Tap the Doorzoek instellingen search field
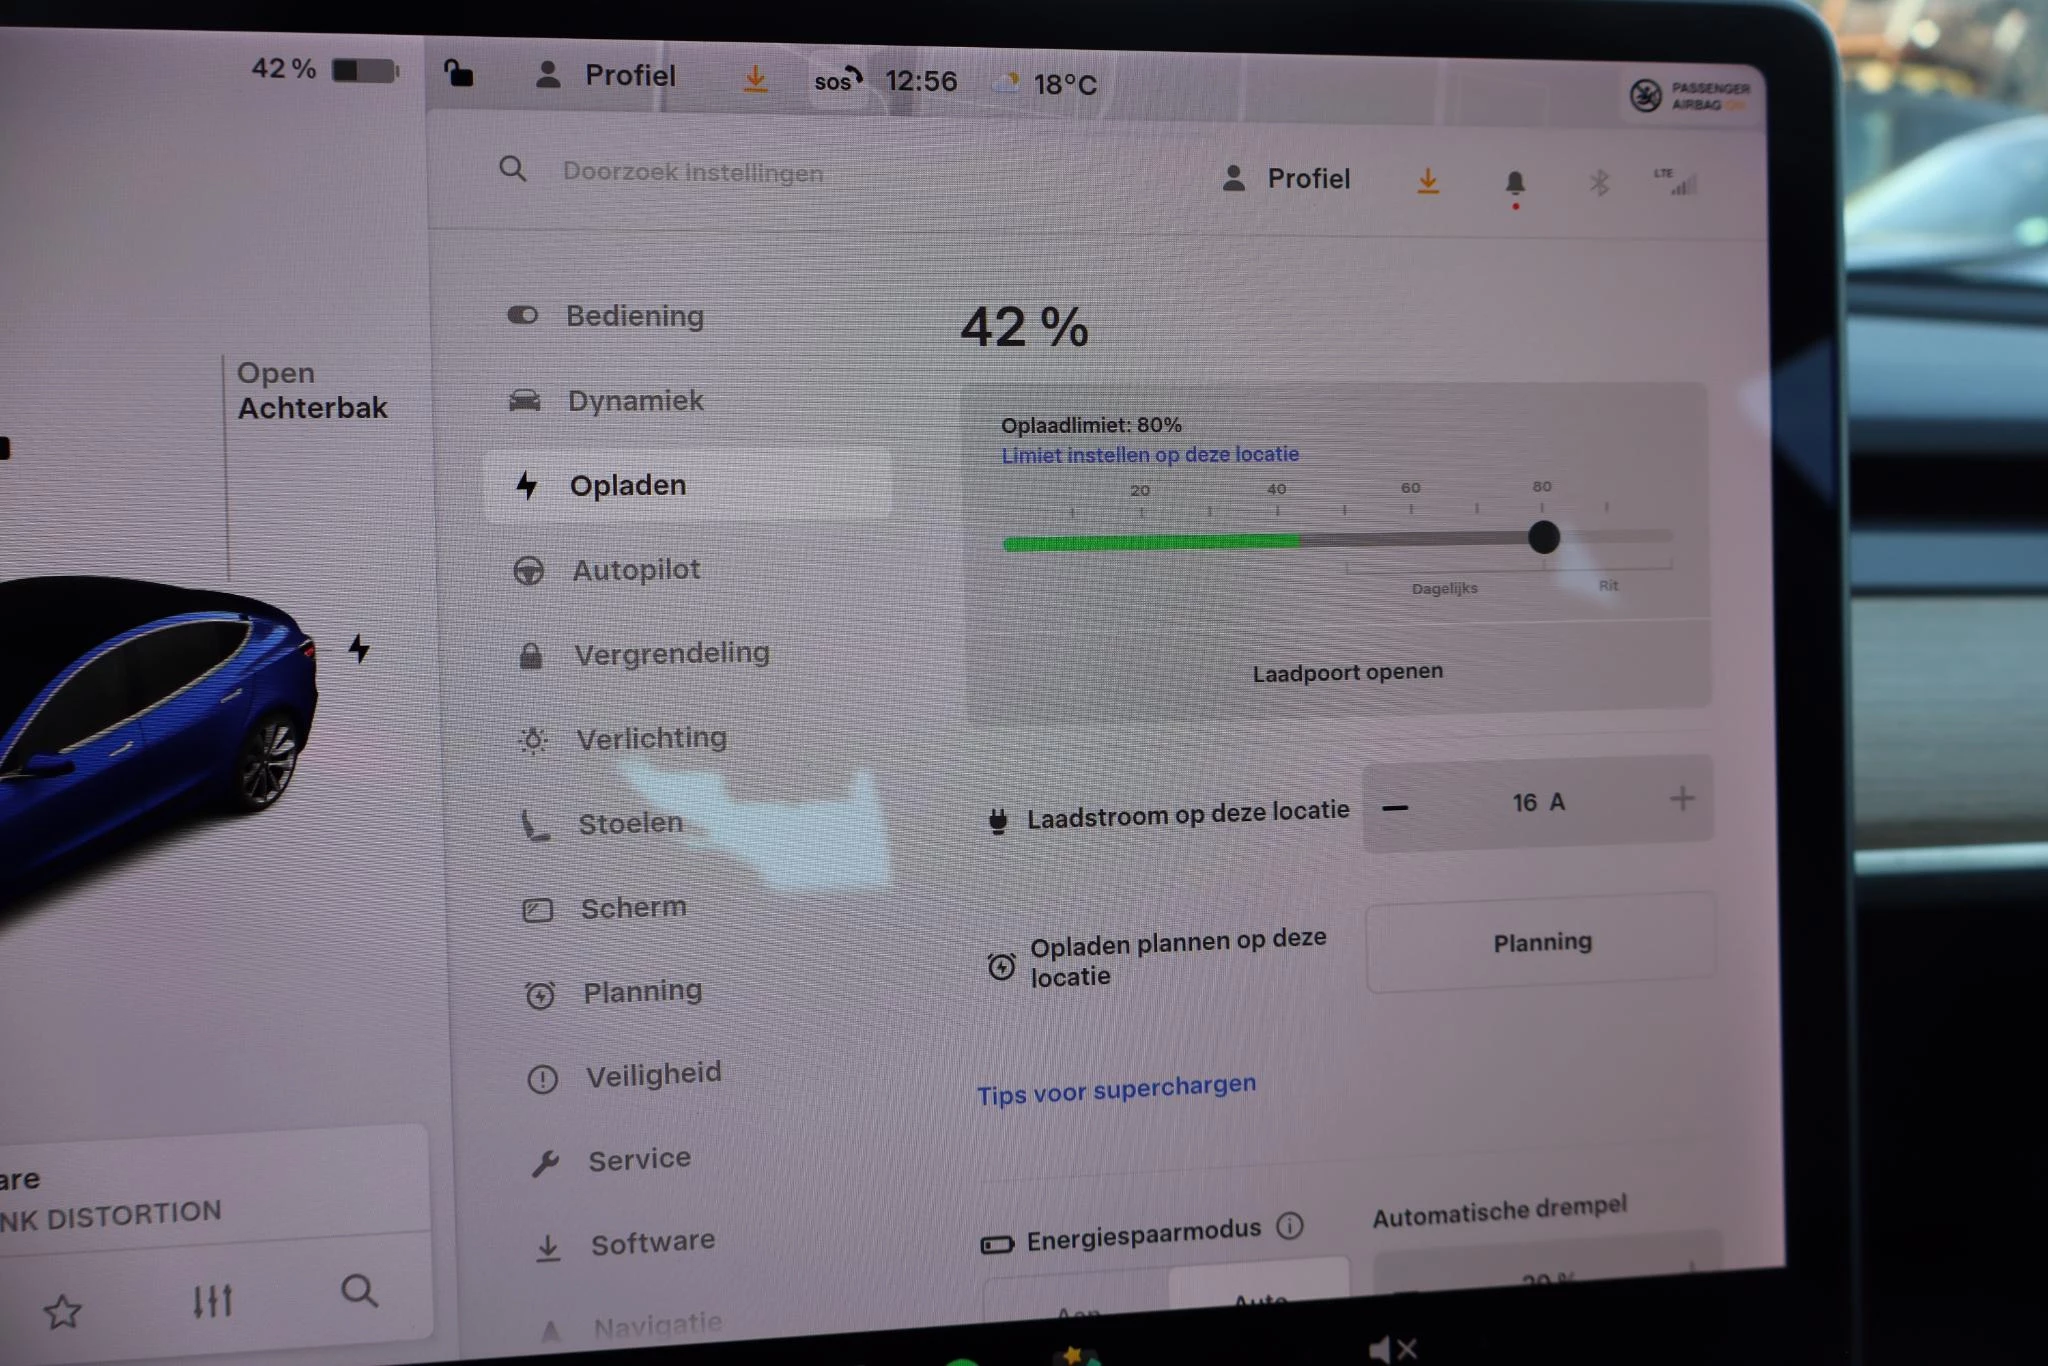2048x1366 pixels. pos(692,172)
